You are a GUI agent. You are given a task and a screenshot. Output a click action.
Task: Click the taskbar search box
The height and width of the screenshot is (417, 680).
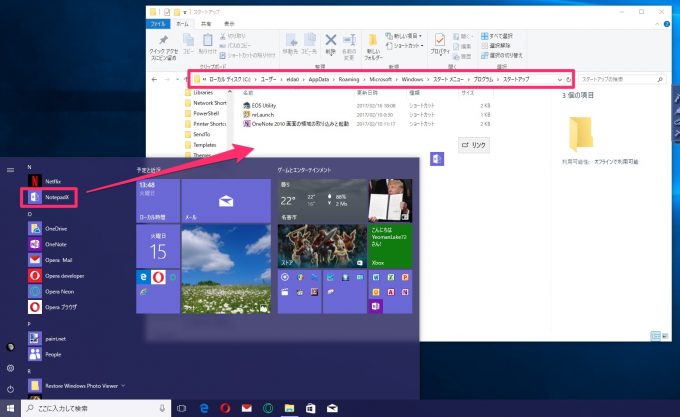click(x=96, y=408)
